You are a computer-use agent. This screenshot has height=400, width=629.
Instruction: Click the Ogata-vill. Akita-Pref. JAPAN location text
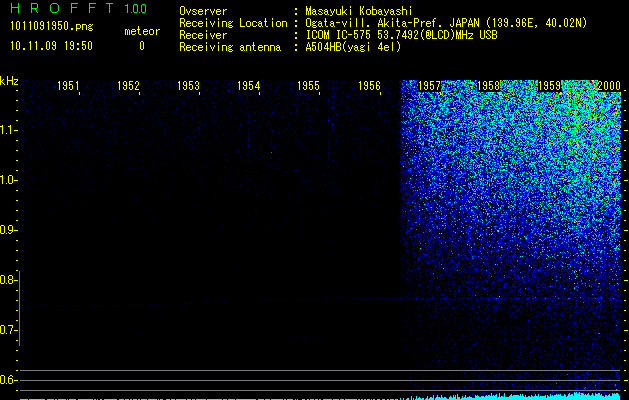[x=446, y=23]
